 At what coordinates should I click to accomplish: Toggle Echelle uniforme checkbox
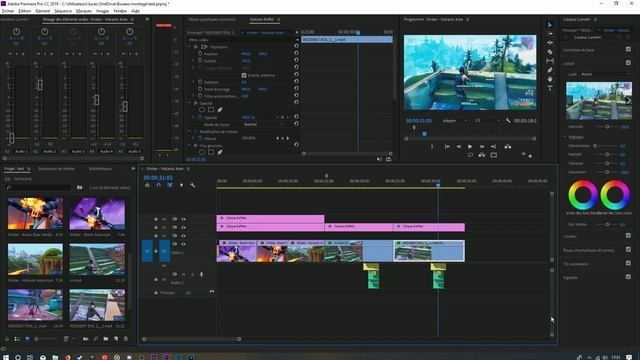[244, 75]
